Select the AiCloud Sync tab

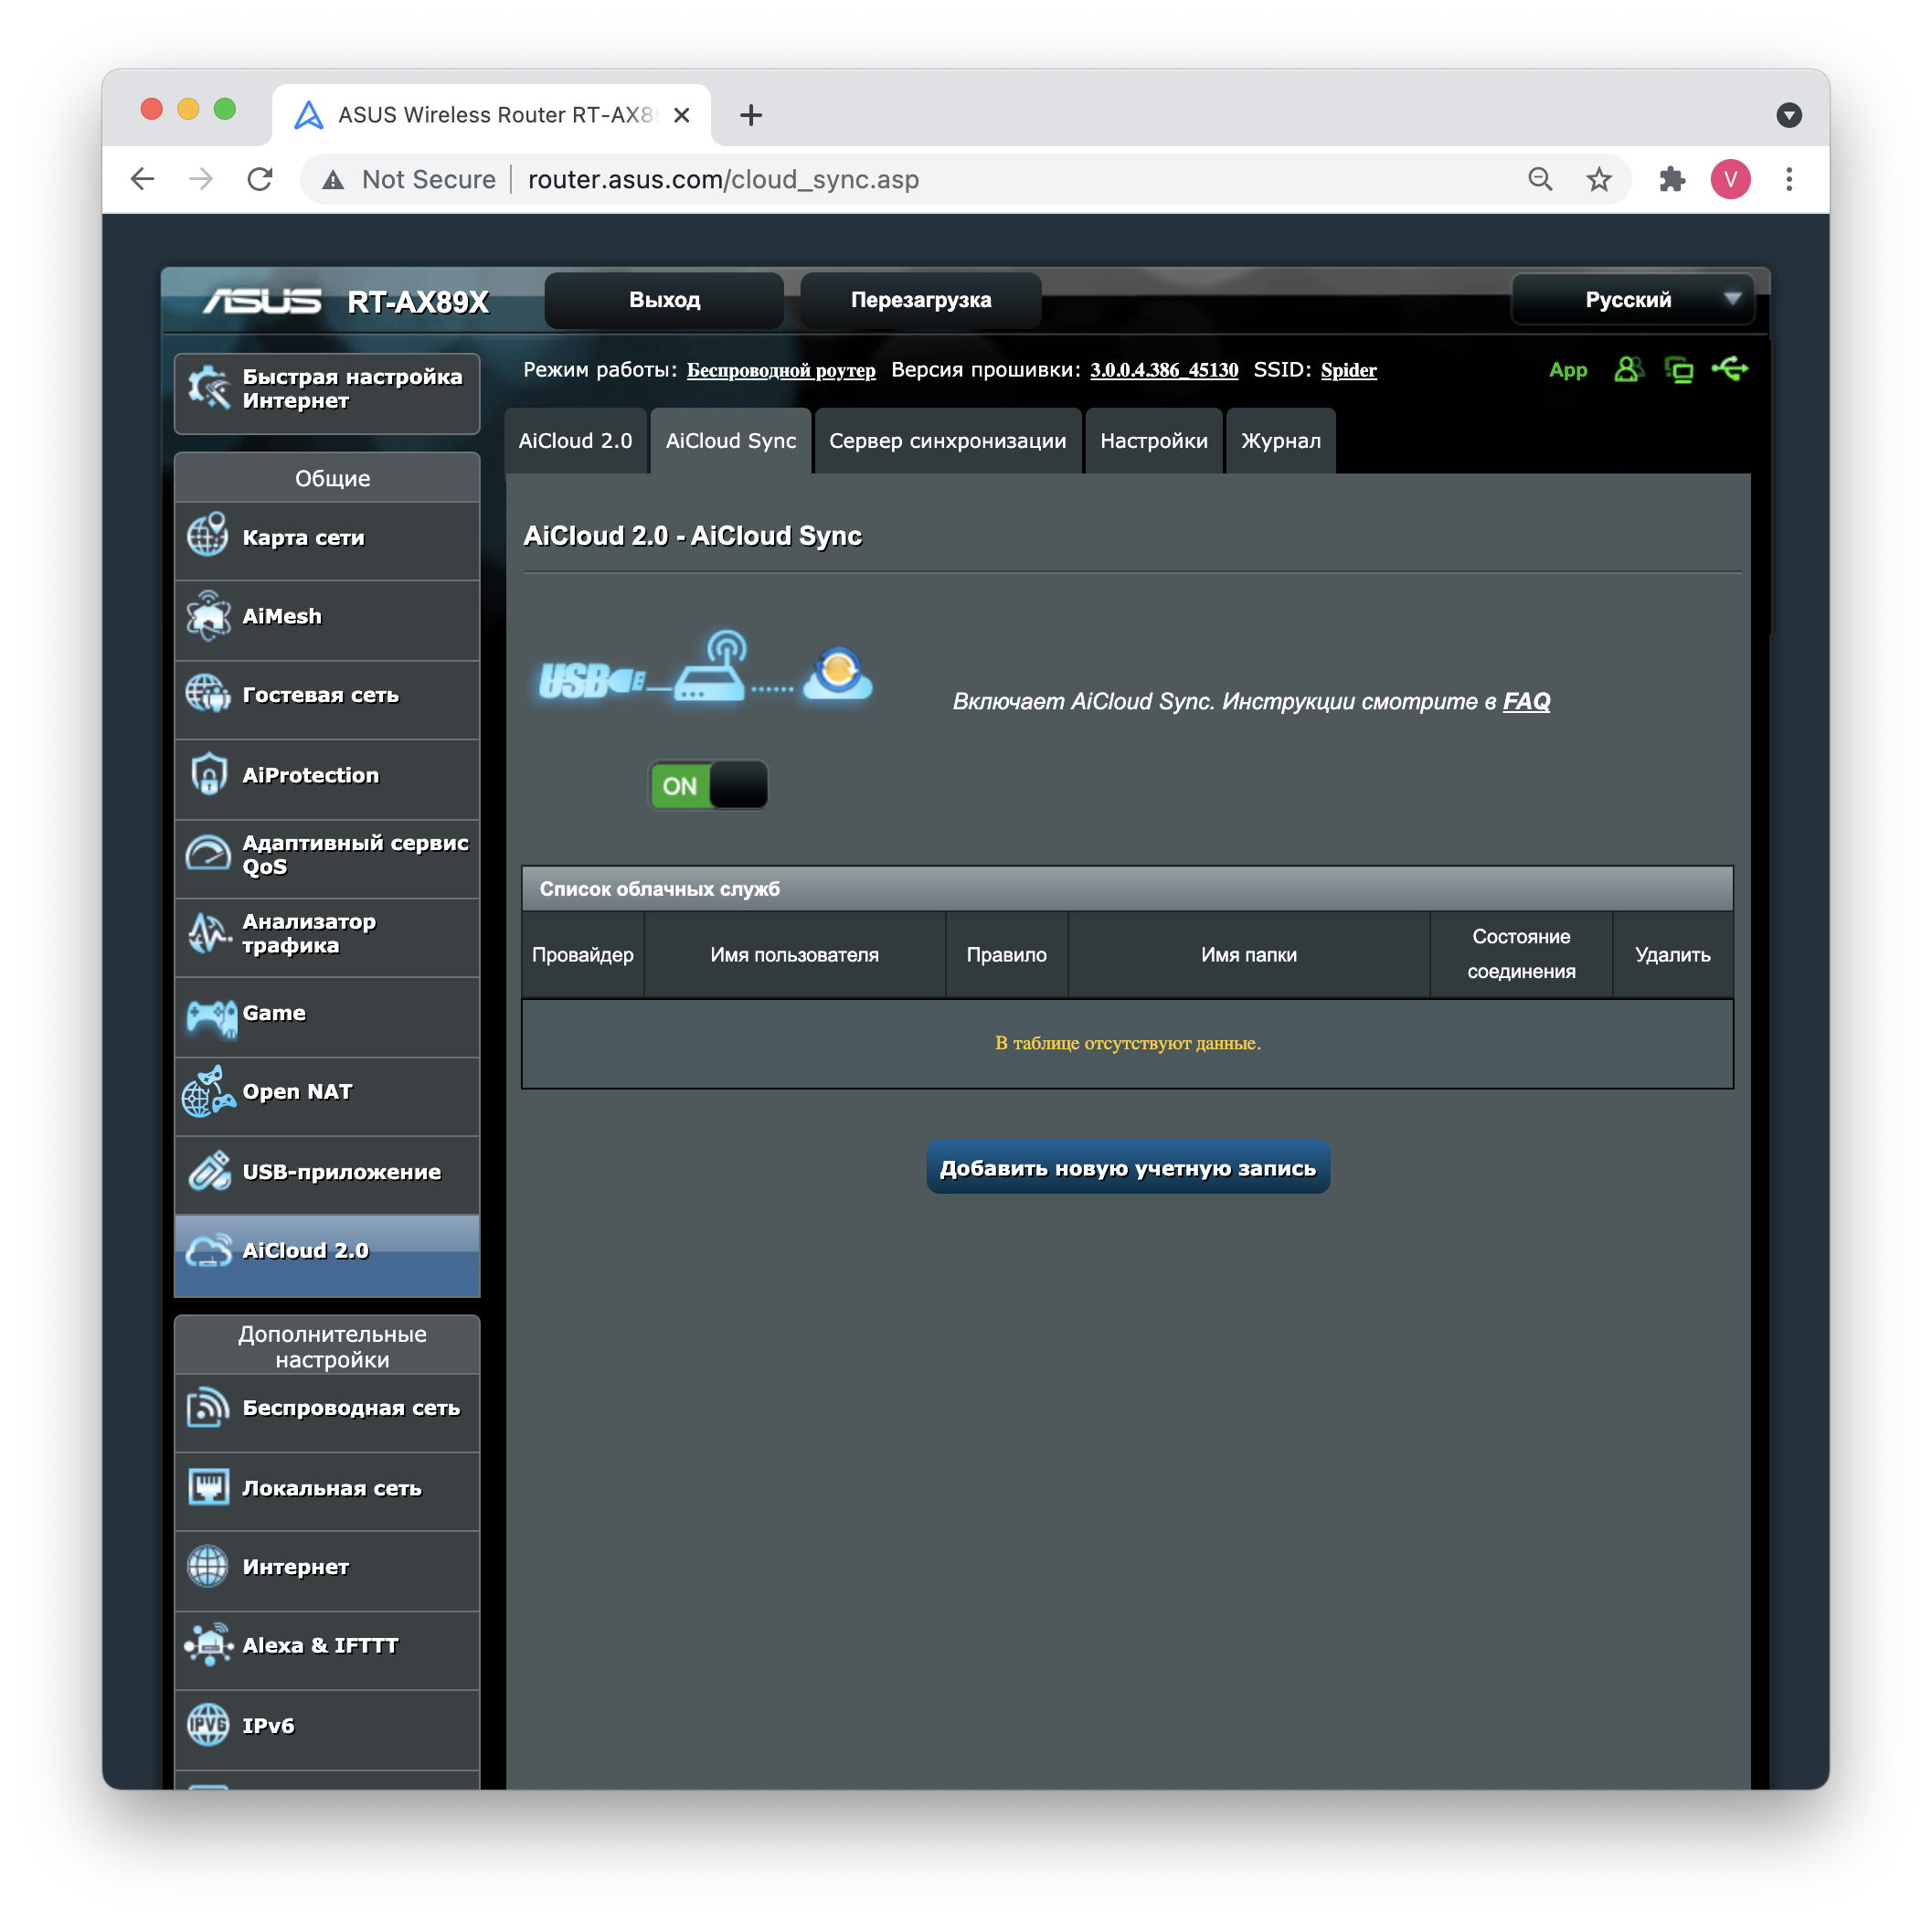click(x=731, y=441)
